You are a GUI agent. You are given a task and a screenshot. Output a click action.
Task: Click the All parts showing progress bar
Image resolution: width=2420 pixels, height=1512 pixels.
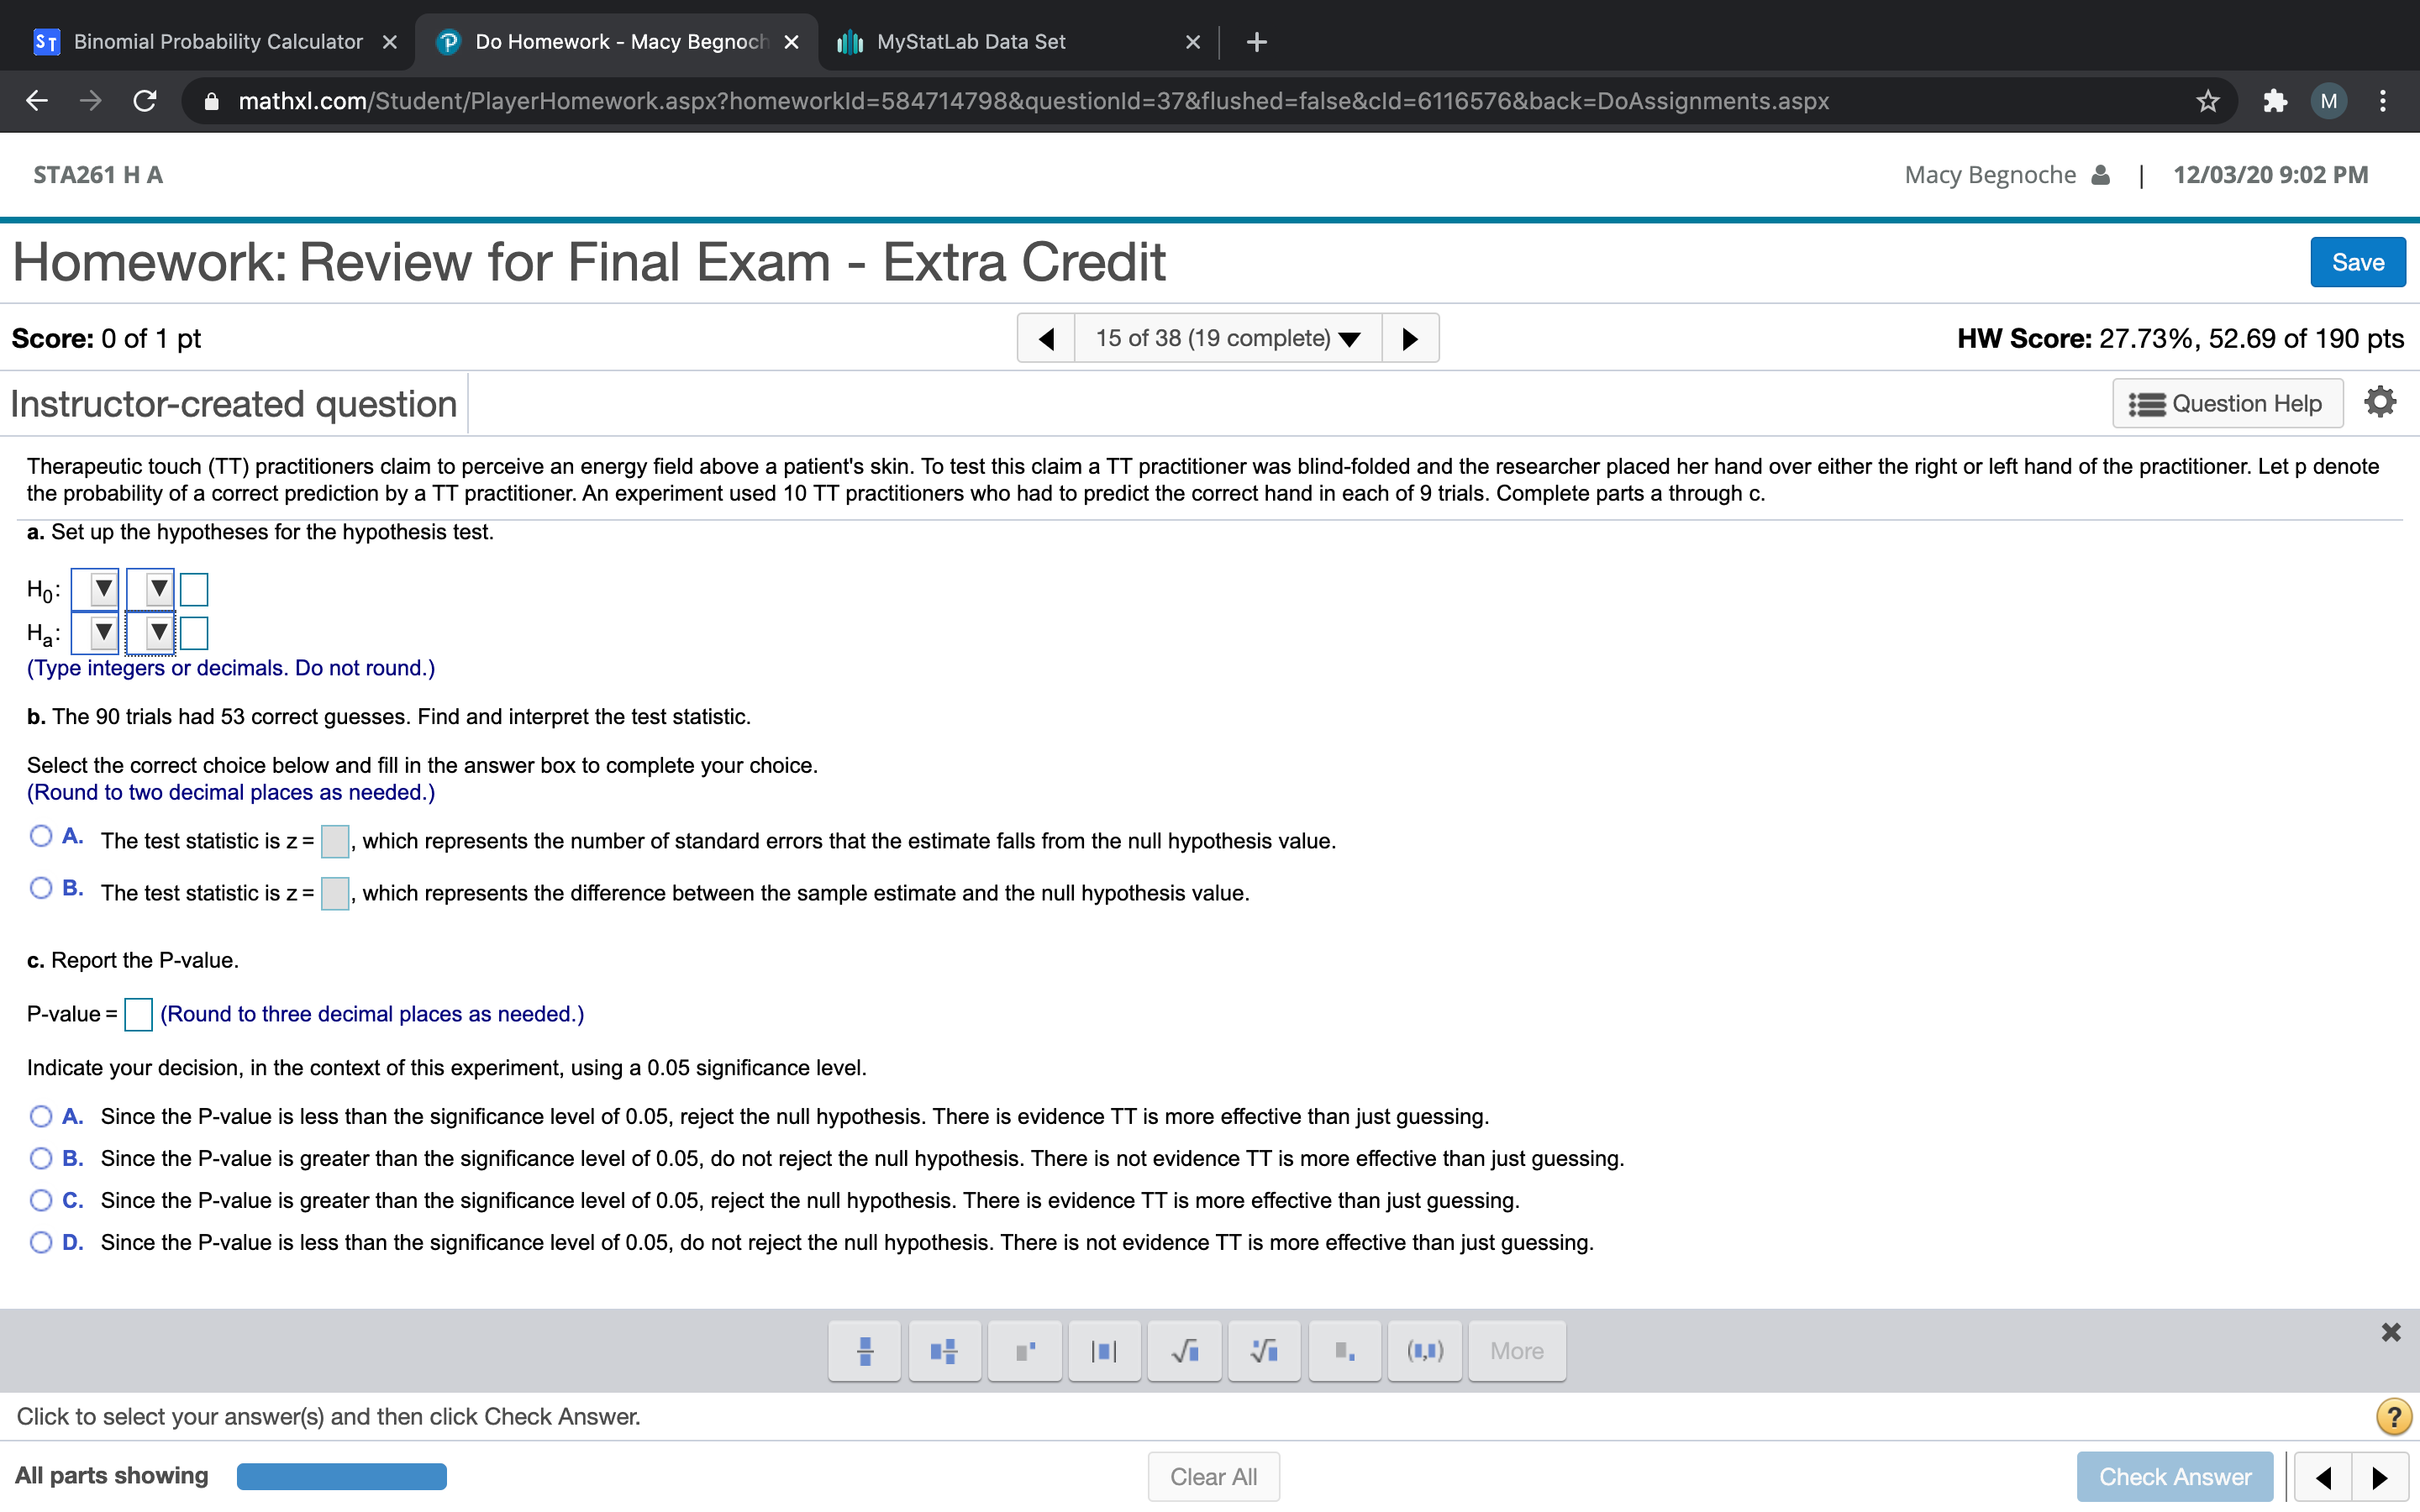tap(340, 1476)
